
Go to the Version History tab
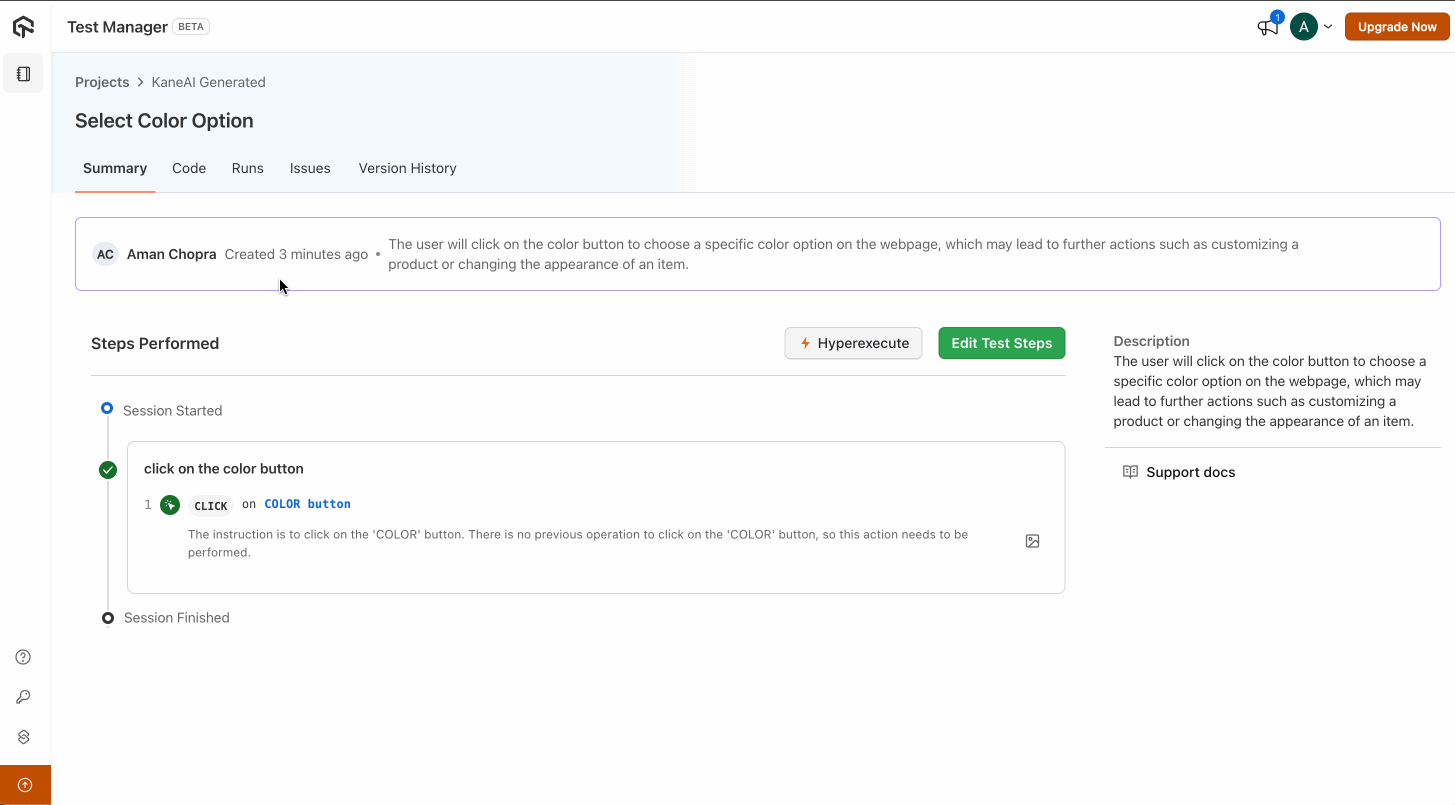point(407,168)
